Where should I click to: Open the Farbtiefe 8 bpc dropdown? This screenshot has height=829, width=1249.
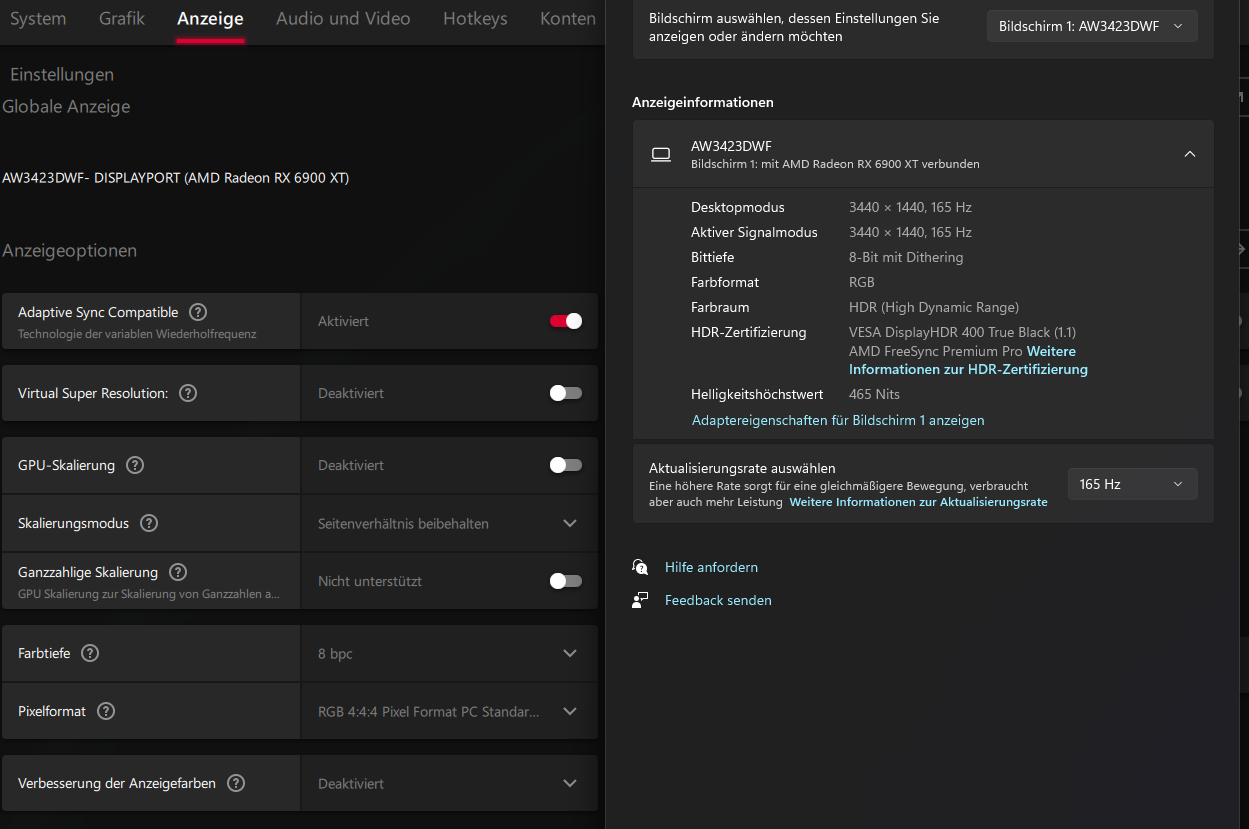[449, 653]
